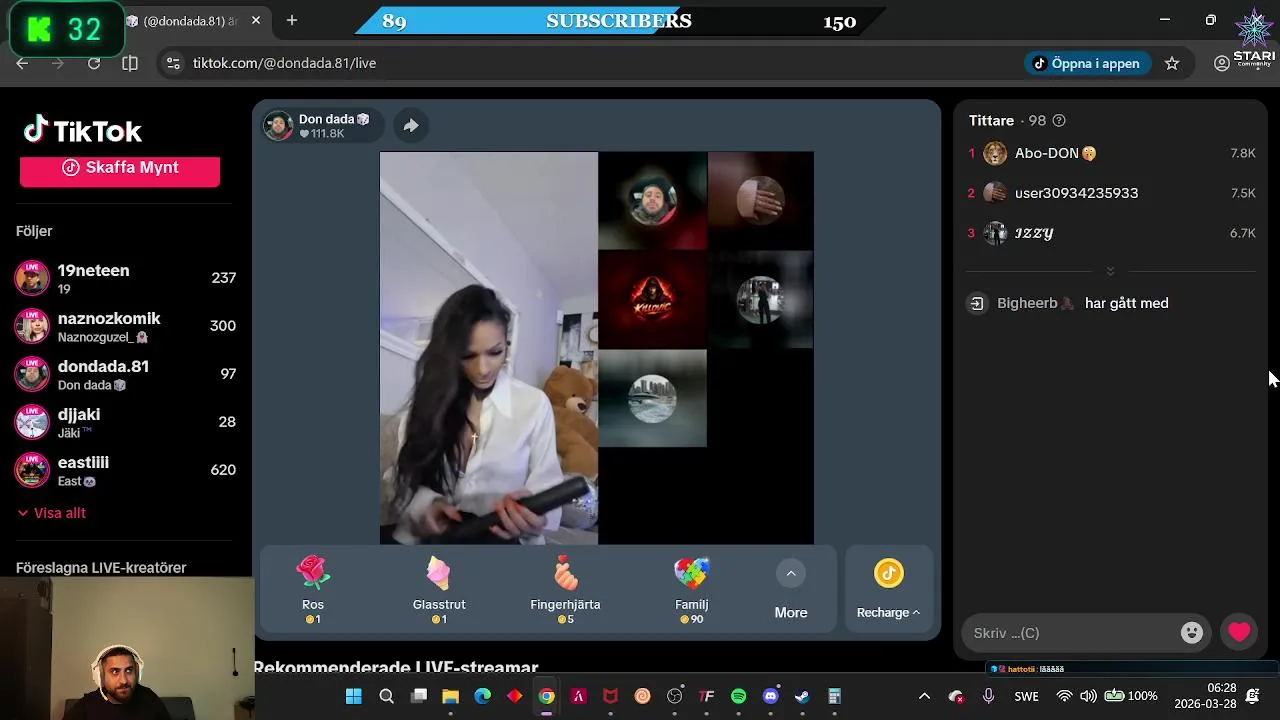This screenshot has width=1280, height=720.
Task: Open the emoji picker in chat
Action: pos(1191,632)
